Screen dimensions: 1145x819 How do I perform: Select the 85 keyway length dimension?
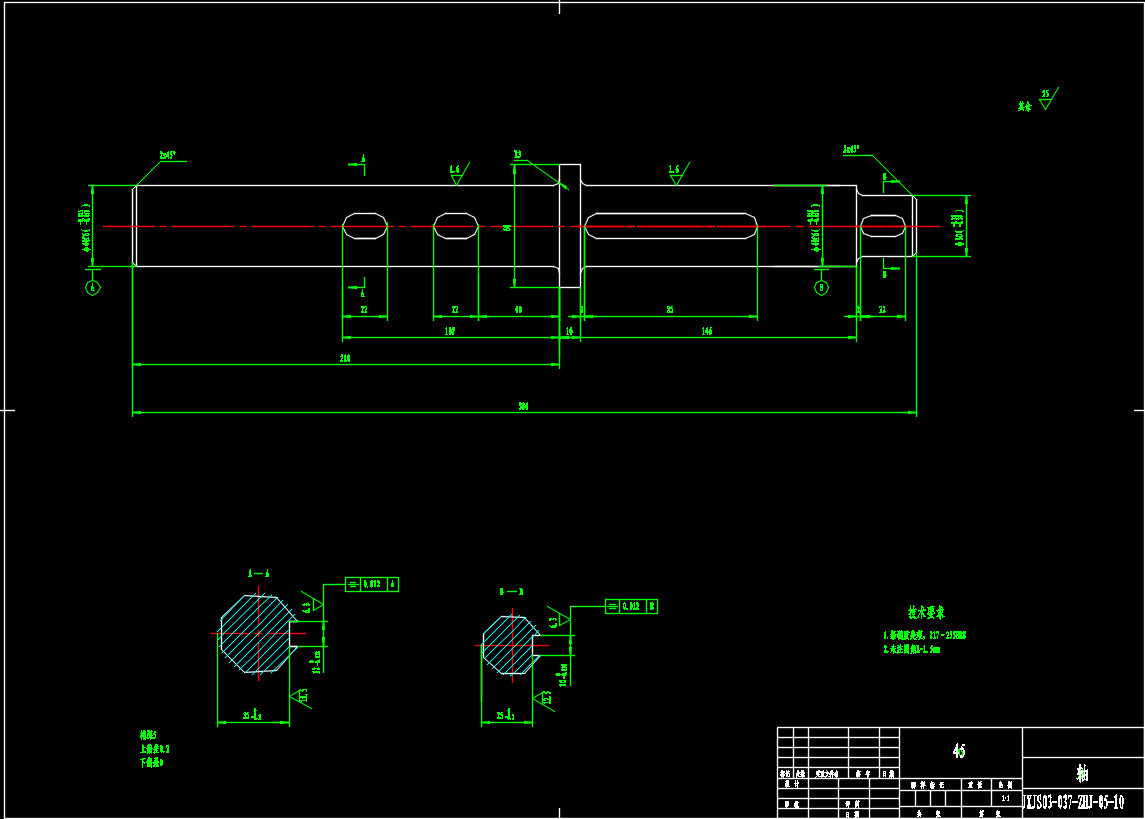(x=670, y=310)
